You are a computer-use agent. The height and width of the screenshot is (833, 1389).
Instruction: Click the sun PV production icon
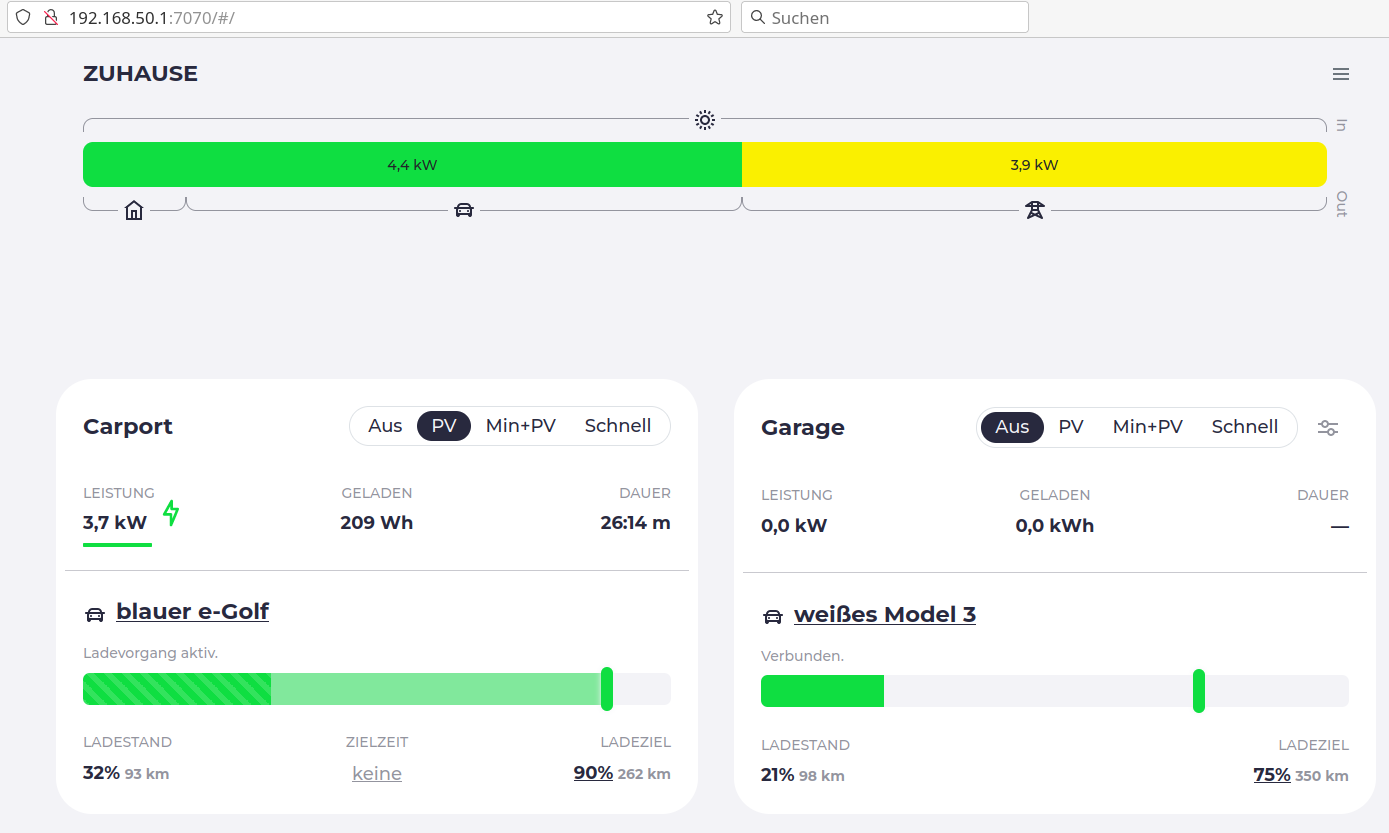pyautogui.click(x=705, y=120)
